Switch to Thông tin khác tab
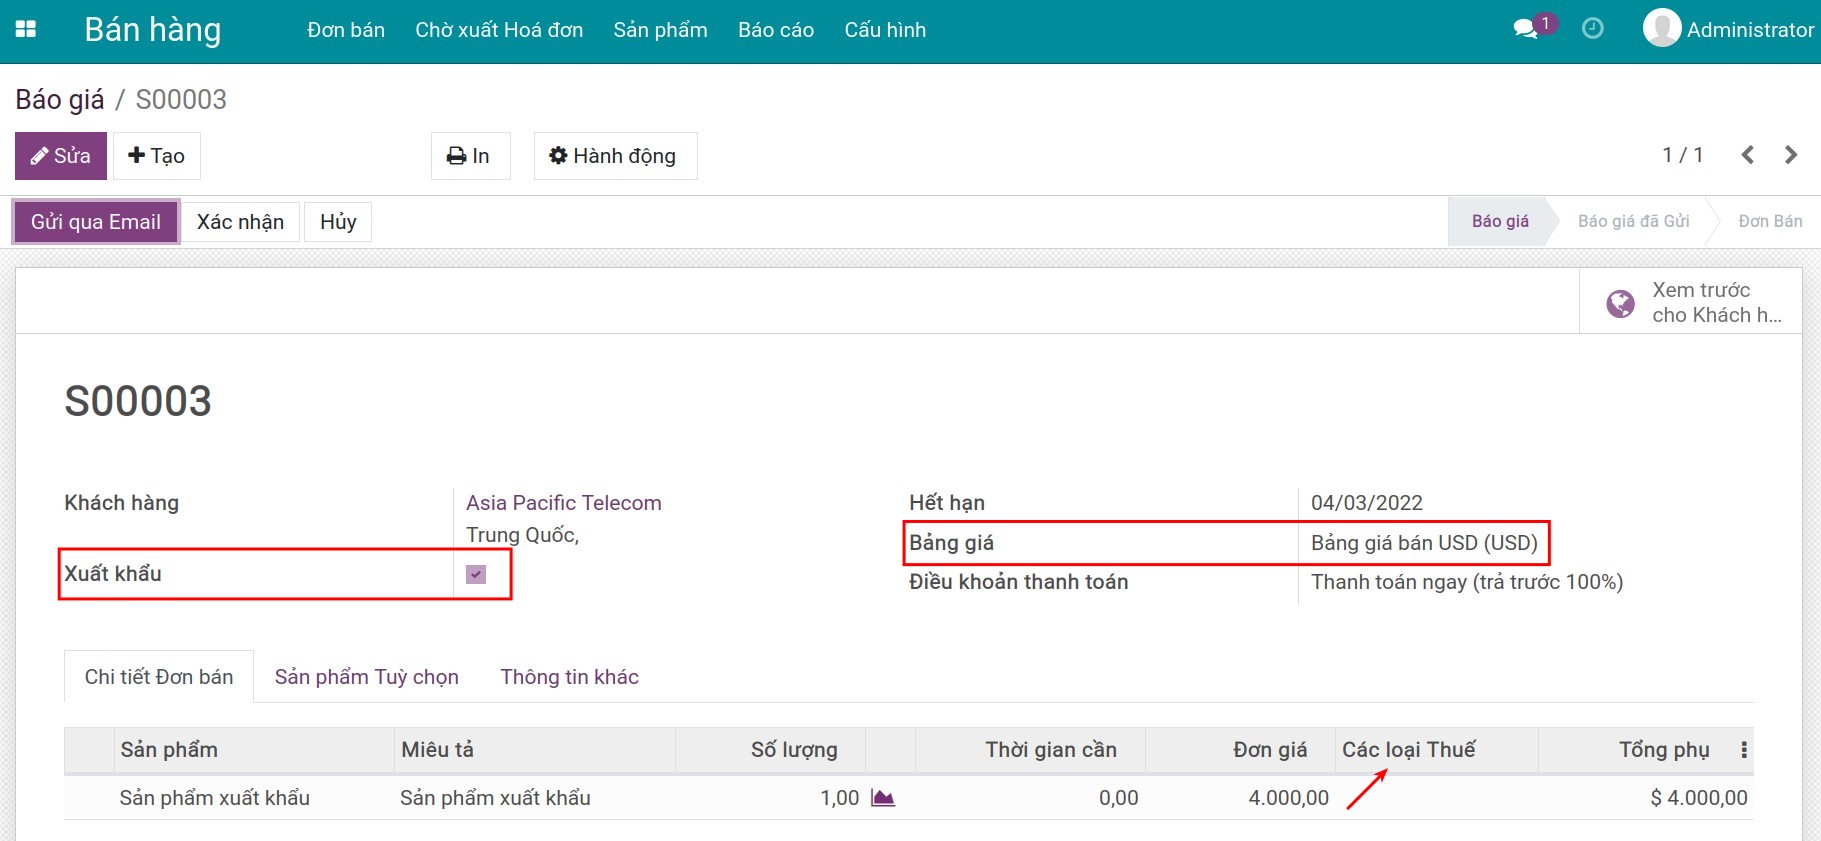The image size is (1821, 841). pyautogui.click(x=569, y=677)
